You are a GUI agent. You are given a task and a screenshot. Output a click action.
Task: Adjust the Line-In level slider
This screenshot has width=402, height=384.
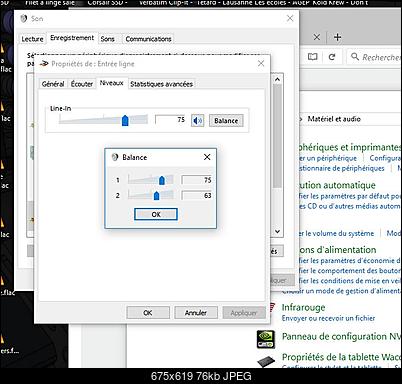[x=125, y=120]
